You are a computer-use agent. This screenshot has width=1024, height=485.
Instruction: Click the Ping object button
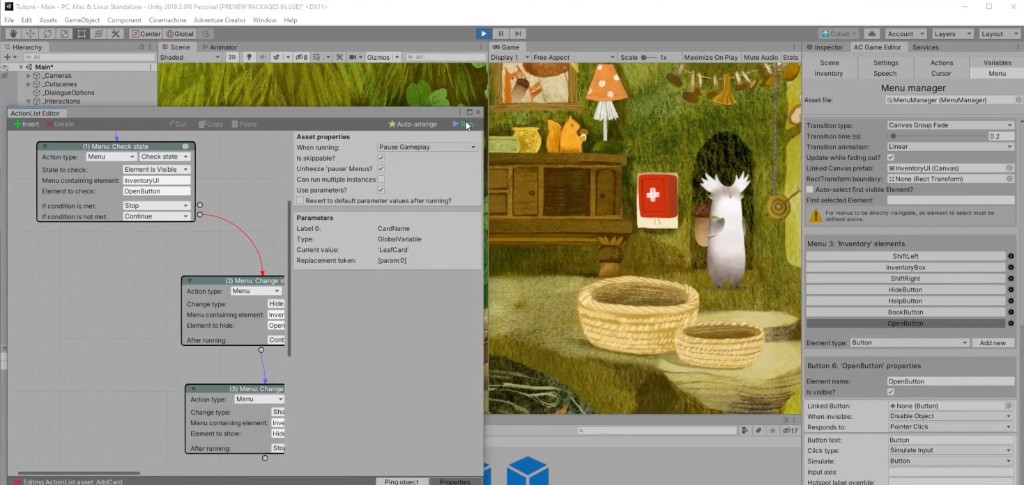402,482
